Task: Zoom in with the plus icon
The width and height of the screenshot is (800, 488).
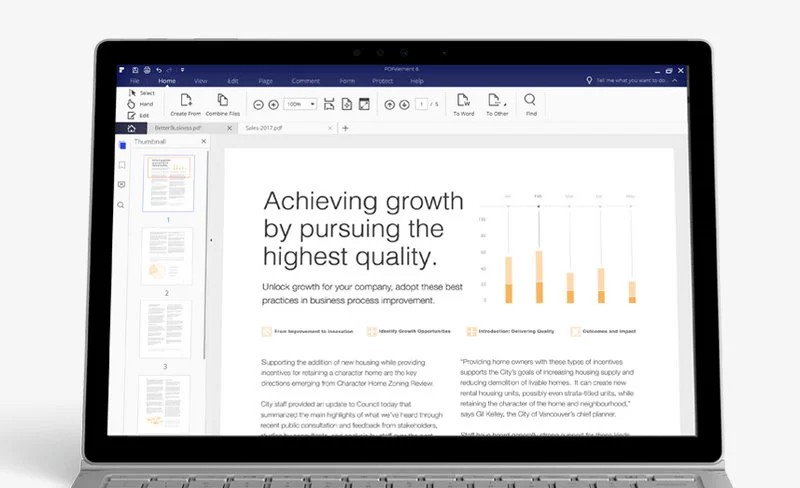Action: click(274, 104)
